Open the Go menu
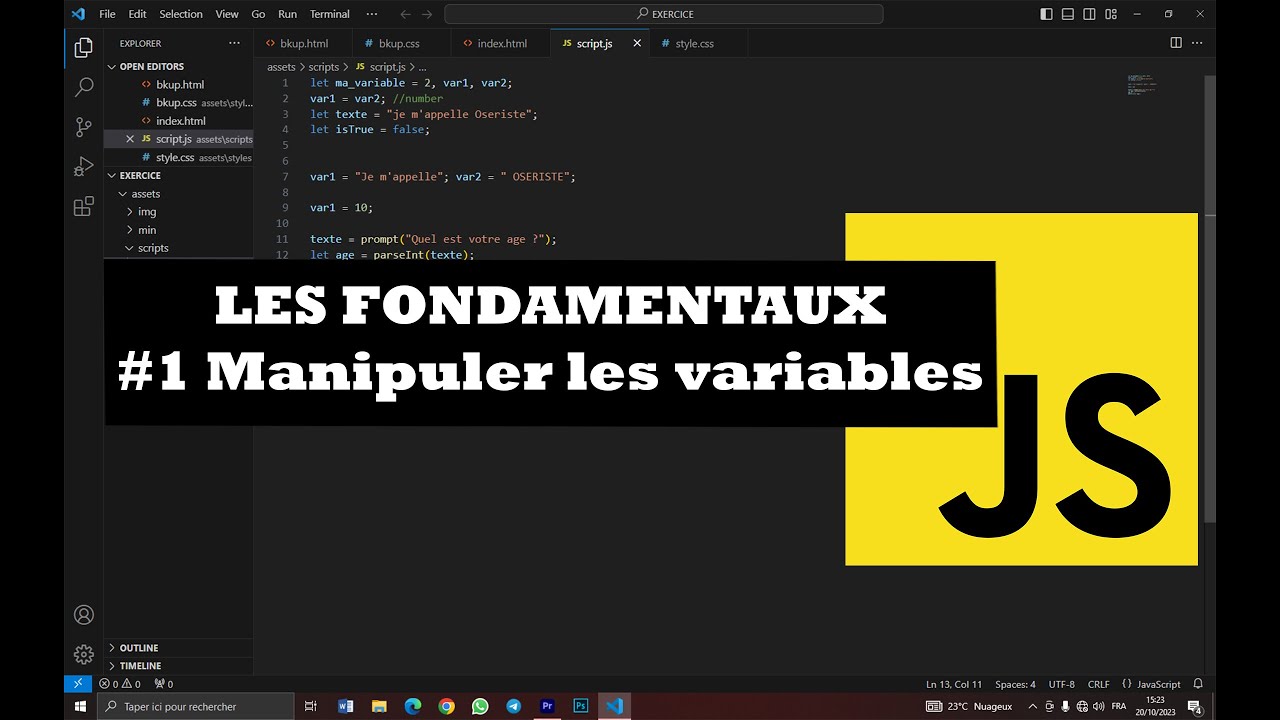Viewport: 1280px width, 720px height. [258, 14]
